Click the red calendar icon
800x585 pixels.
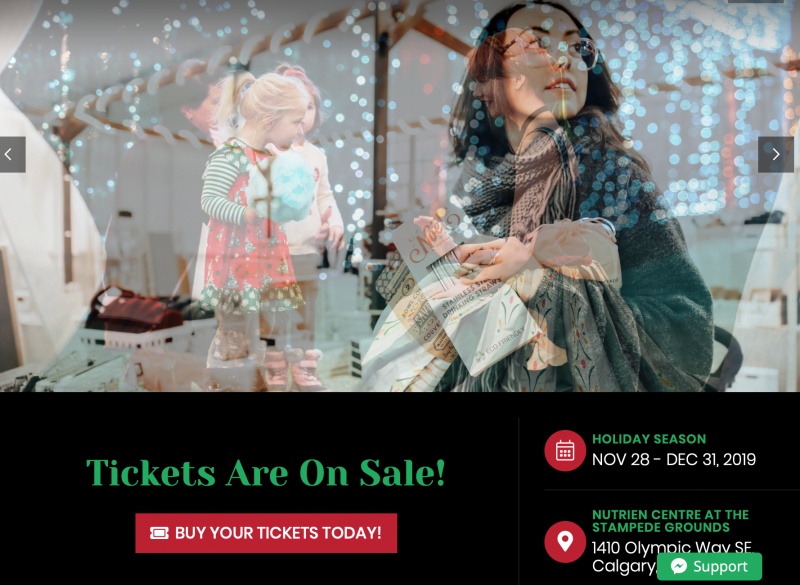tap(565, 451)
